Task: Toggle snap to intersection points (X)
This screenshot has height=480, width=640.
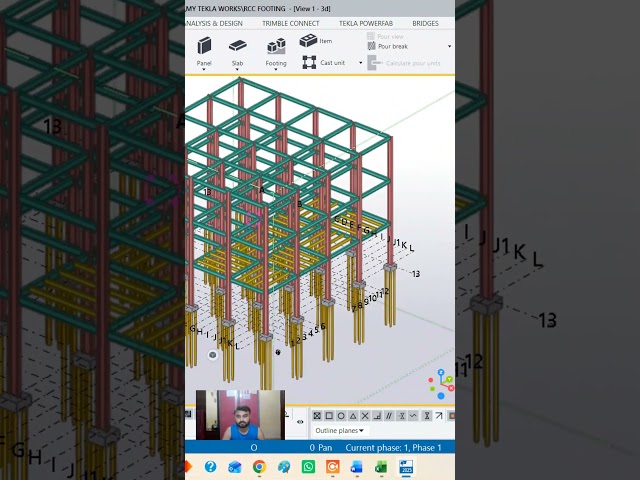Action: coord(365,416)
